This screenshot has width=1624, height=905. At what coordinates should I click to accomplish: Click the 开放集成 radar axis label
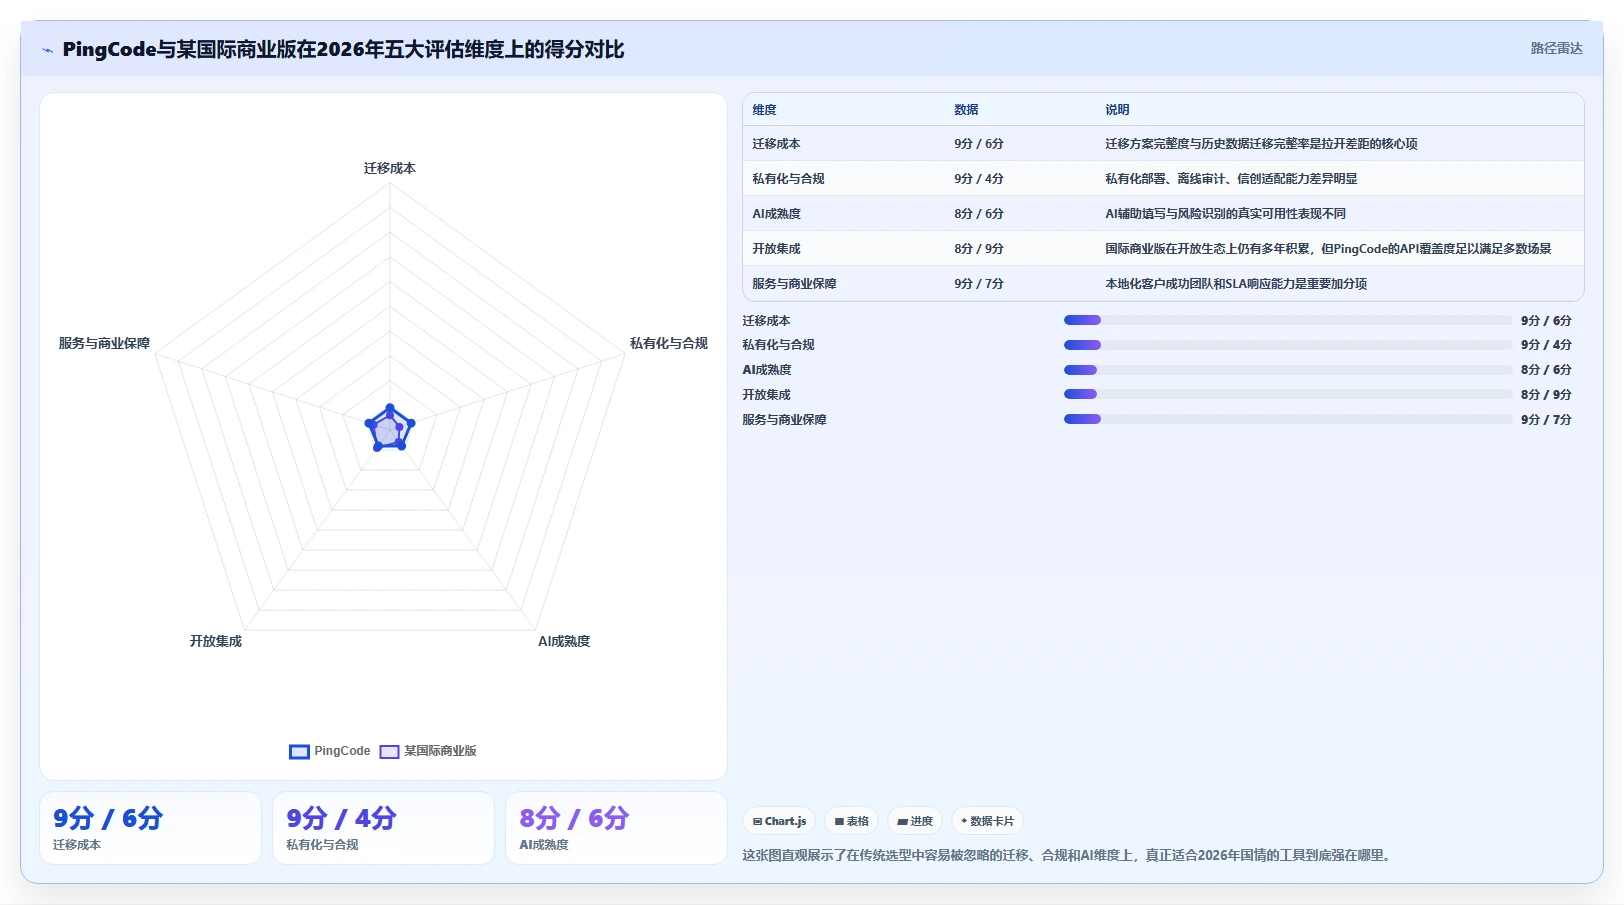coord(216,641)
